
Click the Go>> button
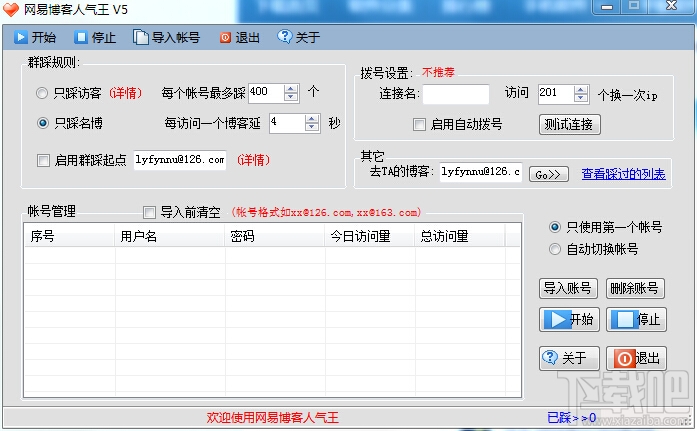(x=549, y=174)
